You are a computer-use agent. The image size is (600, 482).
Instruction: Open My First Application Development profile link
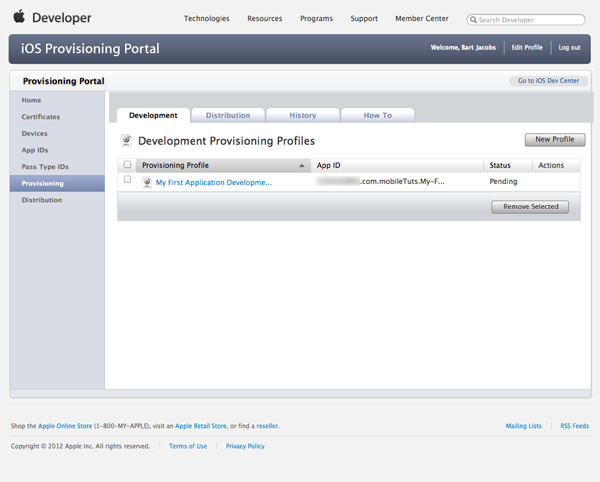(x=214, y=182)
